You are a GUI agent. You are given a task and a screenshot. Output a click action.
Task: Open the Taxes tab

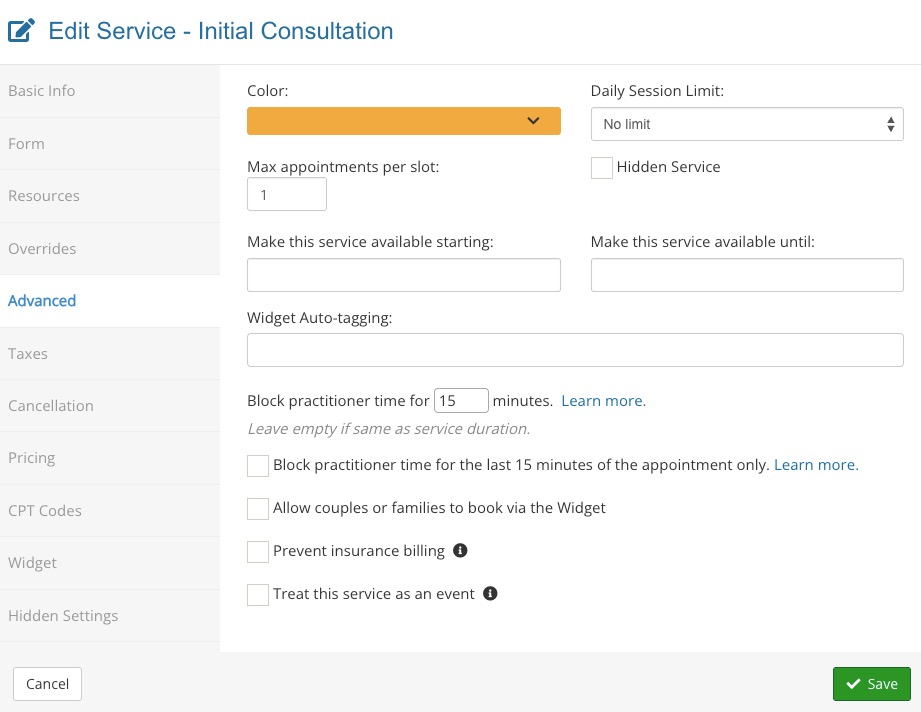click(x=28, y=354)
